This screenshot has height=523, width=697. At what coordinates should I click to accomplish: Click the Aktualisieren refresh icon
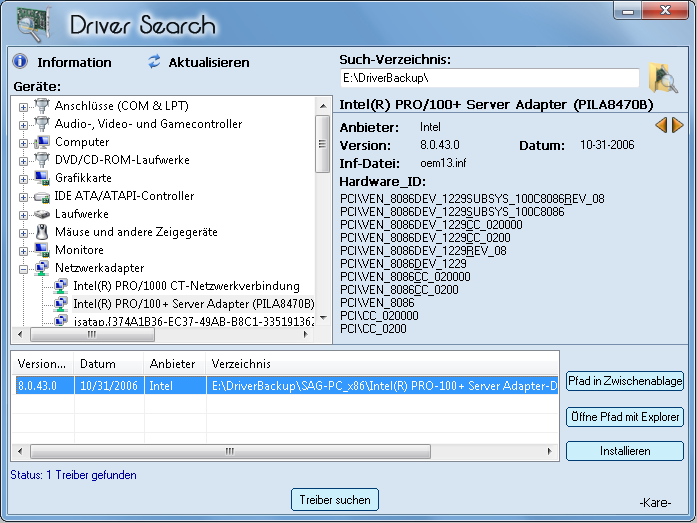pyautogui.click(x=154, y=62)
